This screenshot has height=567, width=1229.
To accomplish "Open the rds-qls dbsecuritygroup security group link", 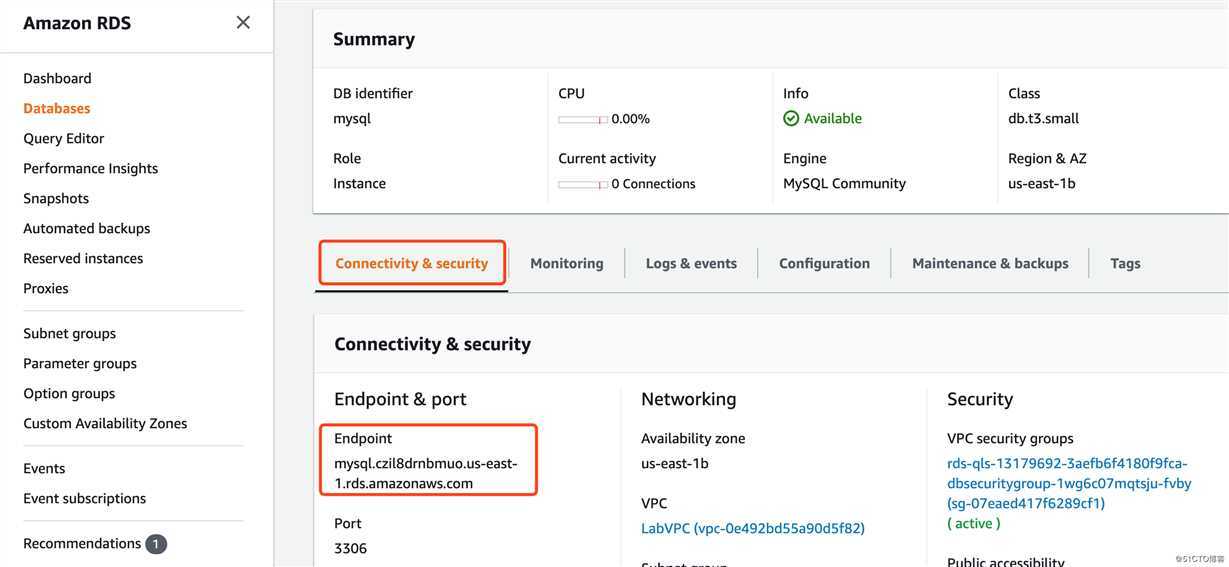I will 1069,483.
